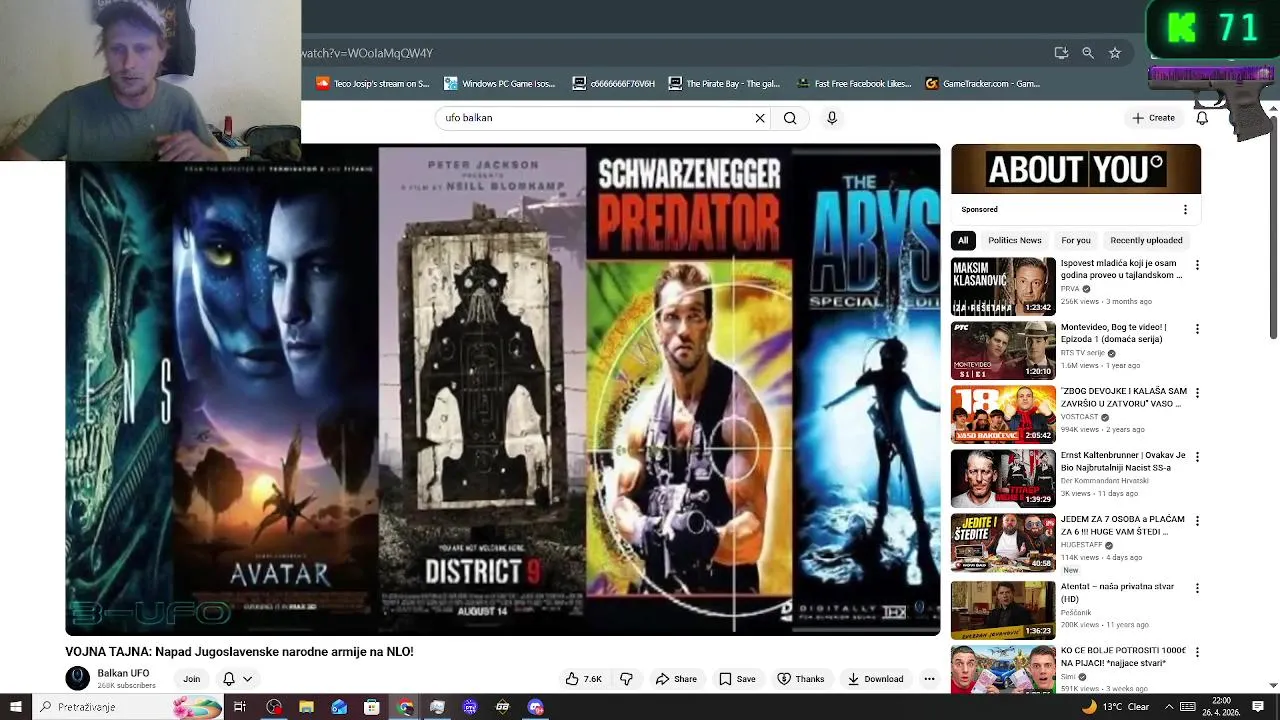
Task: Open options for ZBOG DEVOJKE I KALAŠA video
Action: [x=1197, y=393]
